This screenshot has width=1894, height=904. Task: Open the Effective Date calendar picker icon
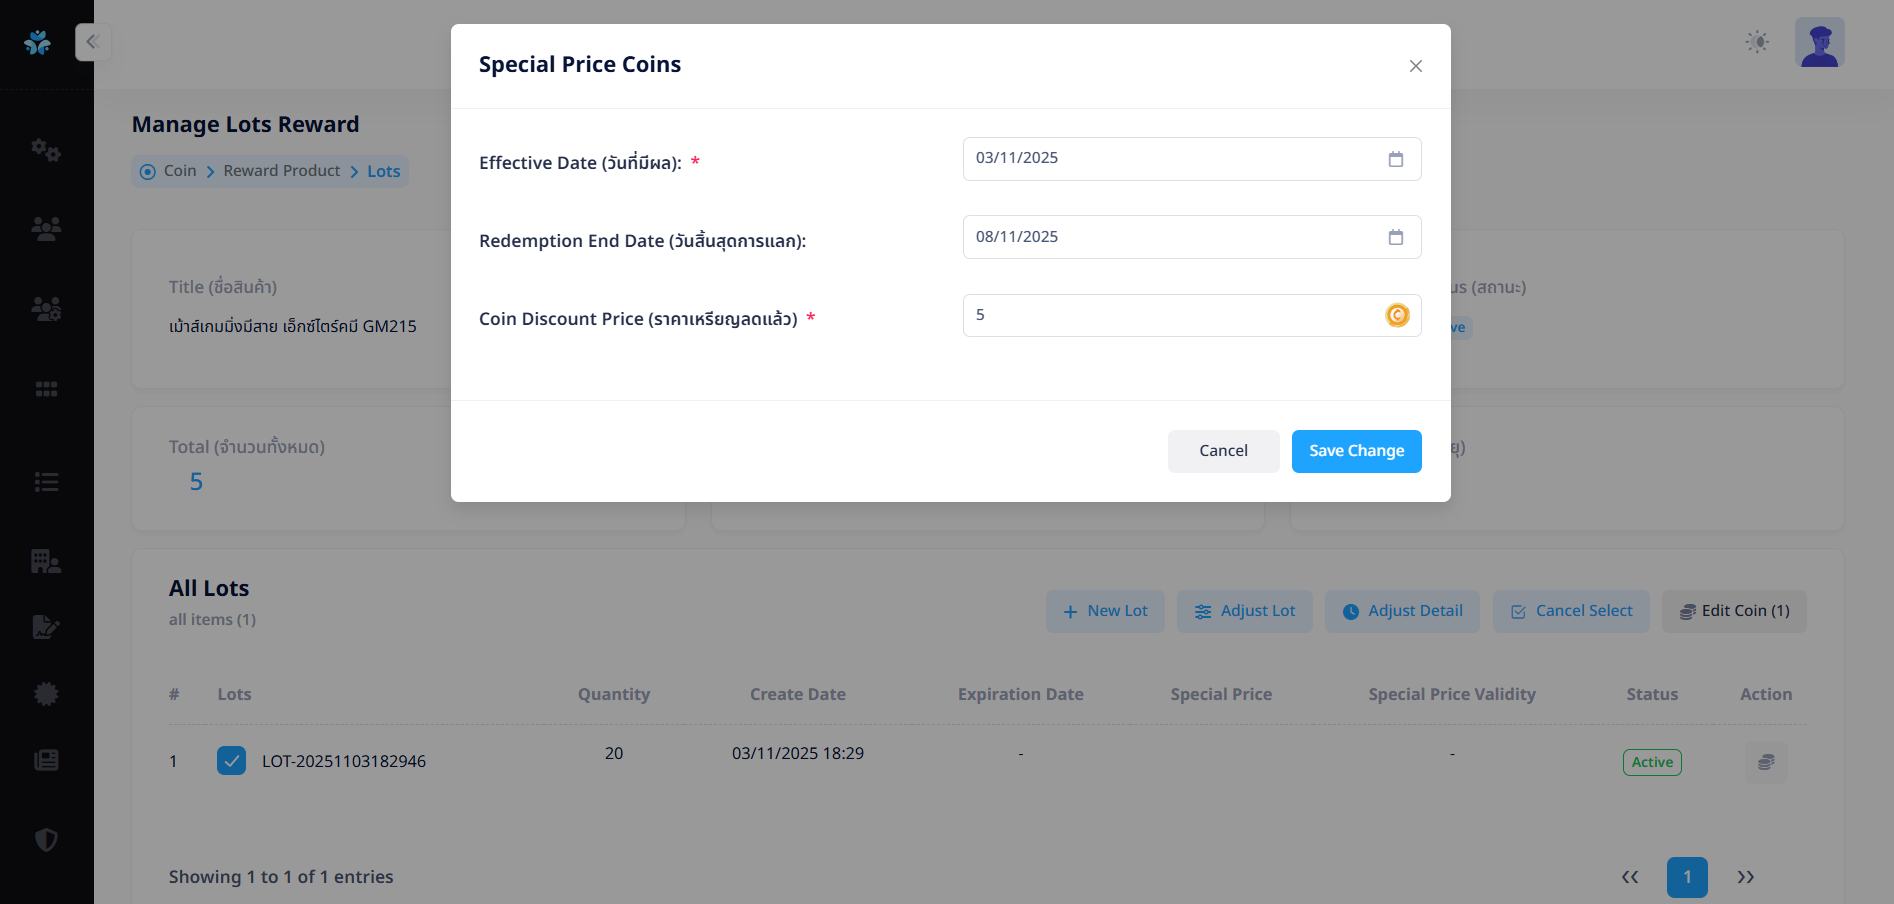pyautogui.click(x=1395, y=159)
